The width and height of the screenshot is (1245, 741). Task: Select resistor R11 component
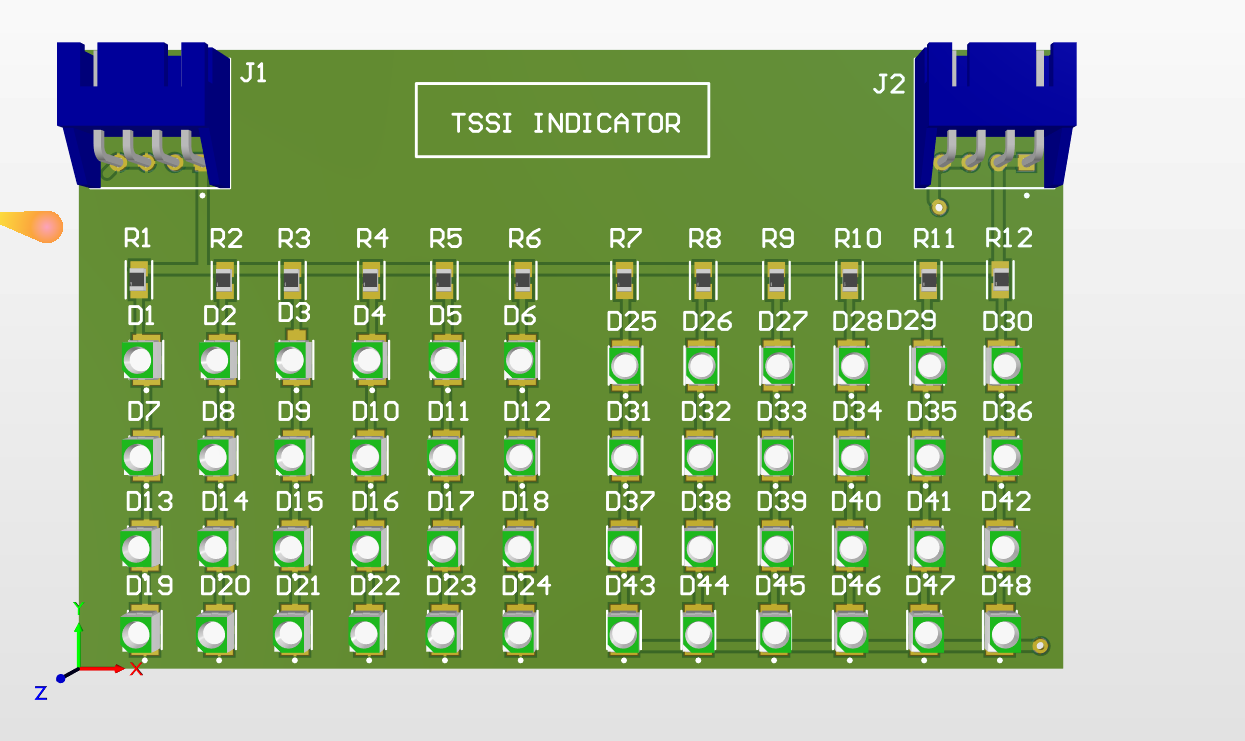(929, 279)
